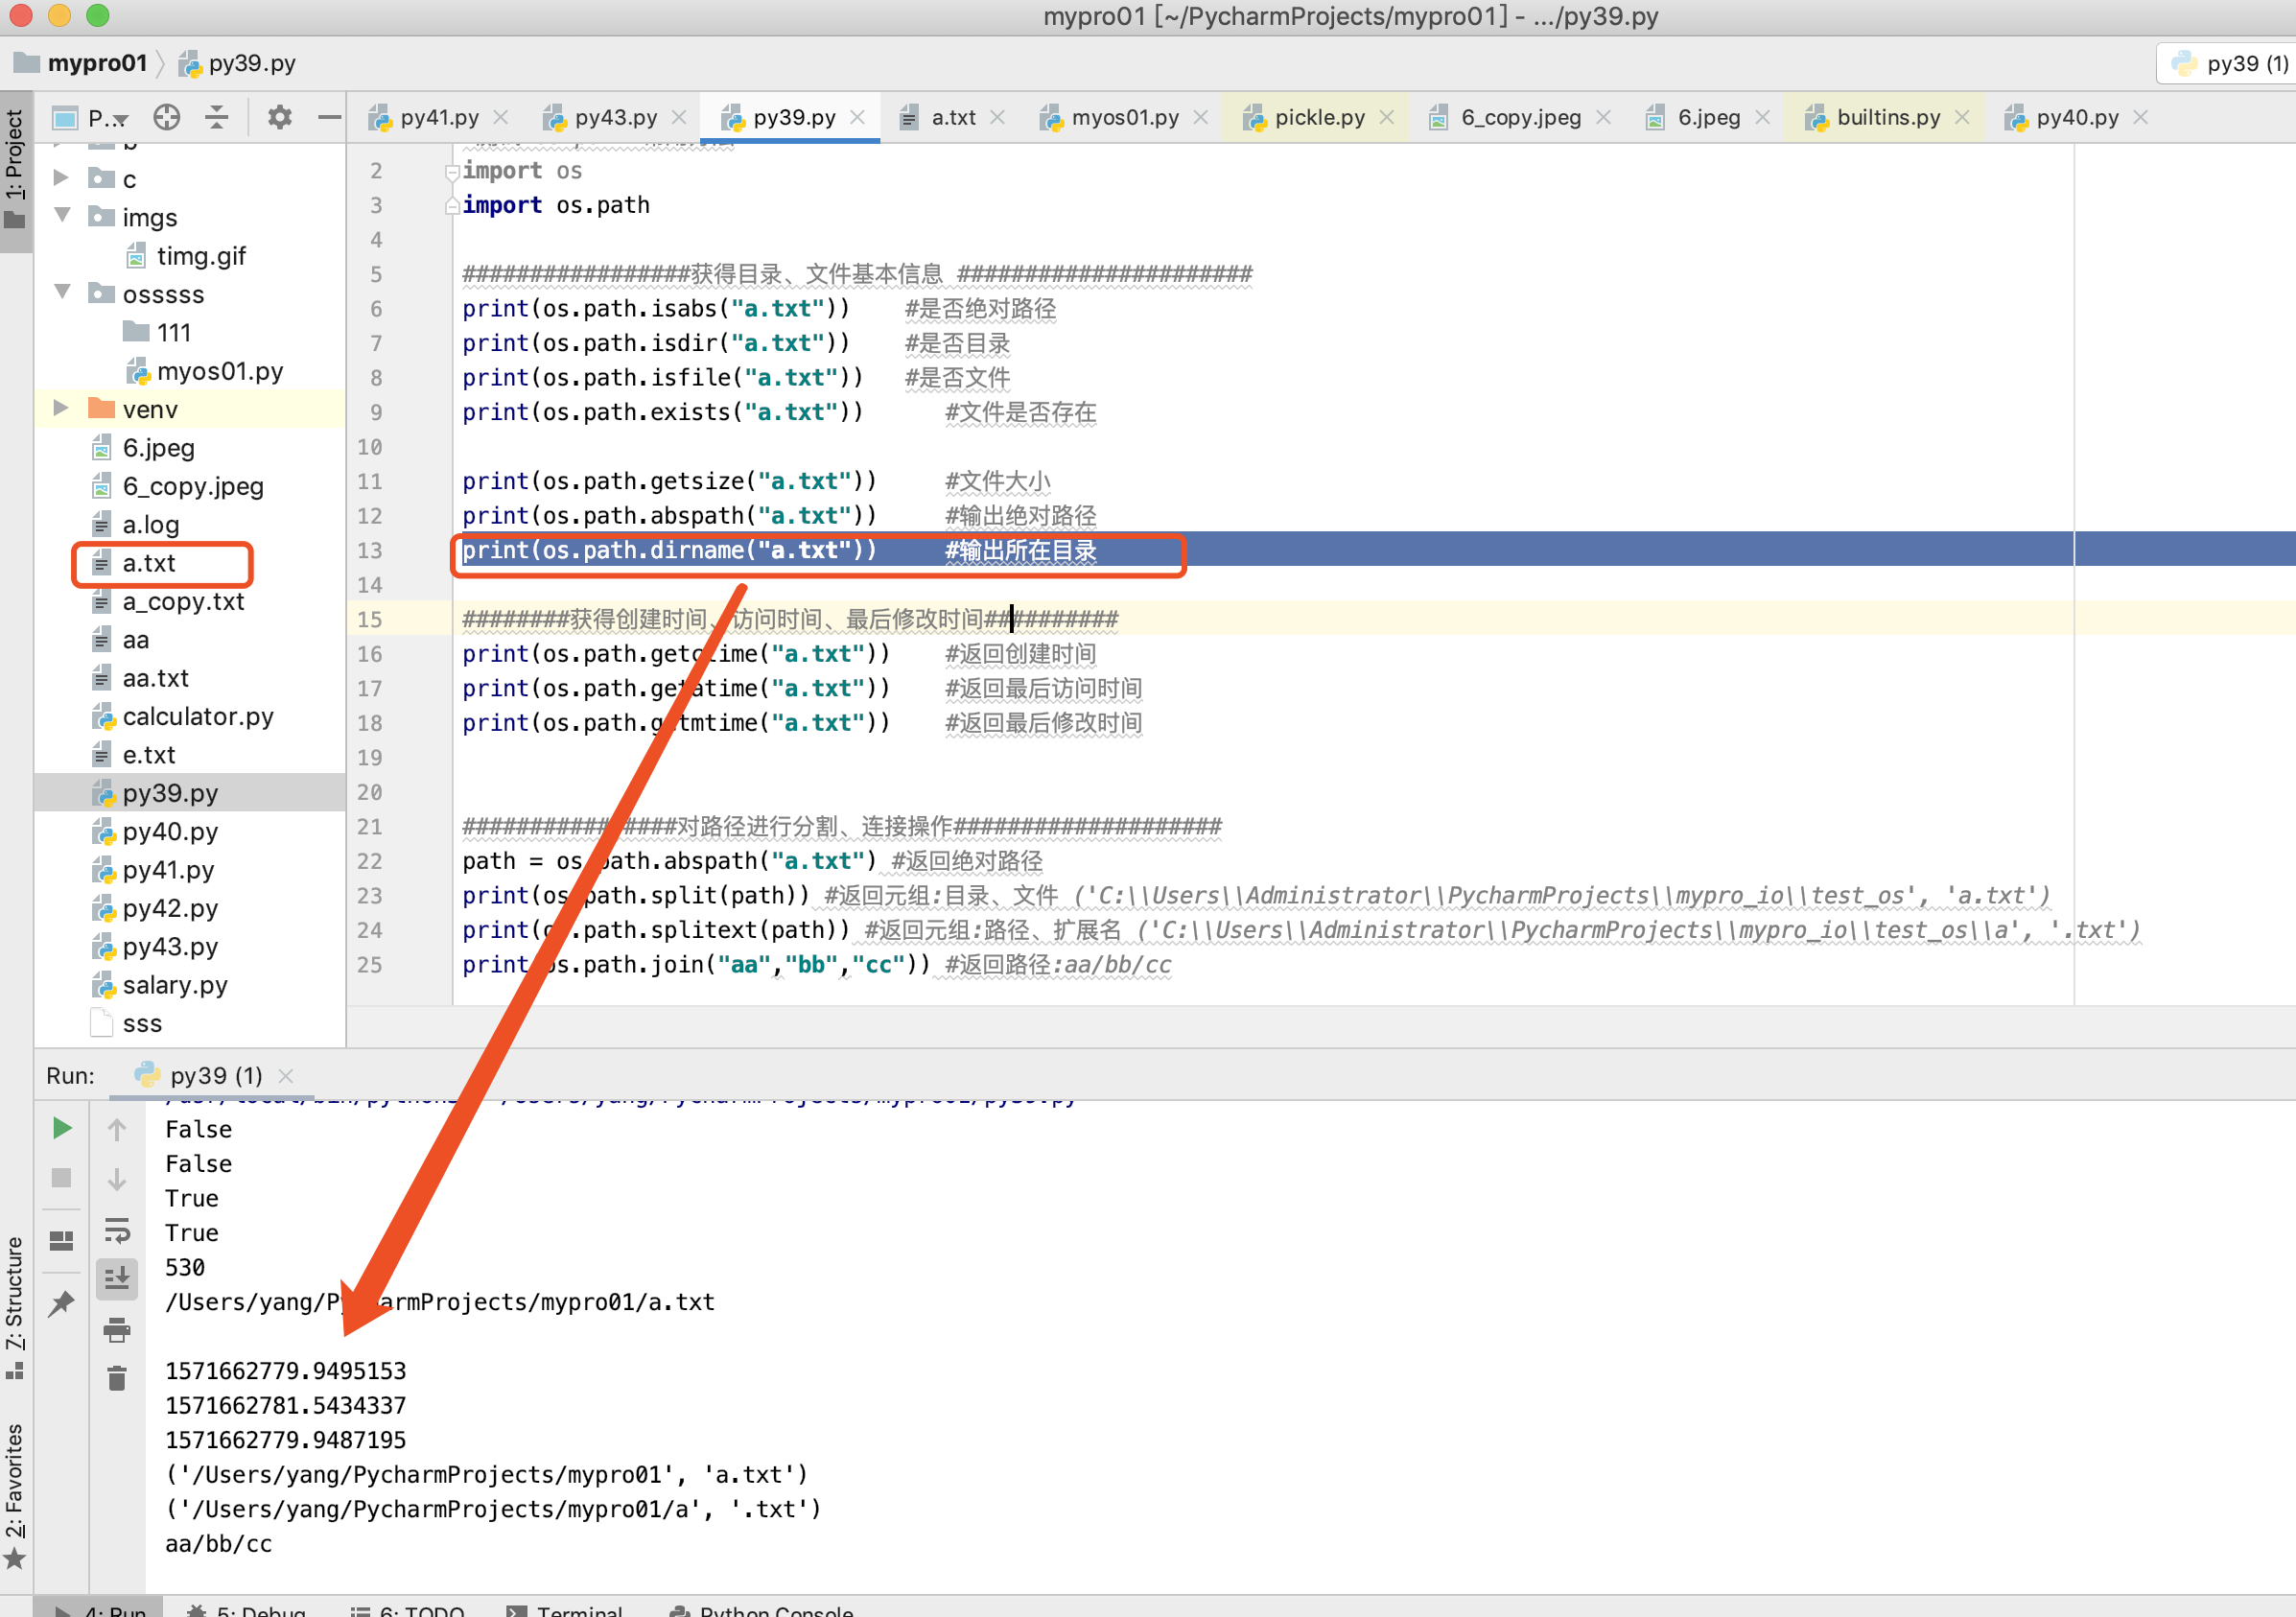The image size is (2296, 1617).
Task: Select a_copy.txt in project tree
Action: pos(183,601)
